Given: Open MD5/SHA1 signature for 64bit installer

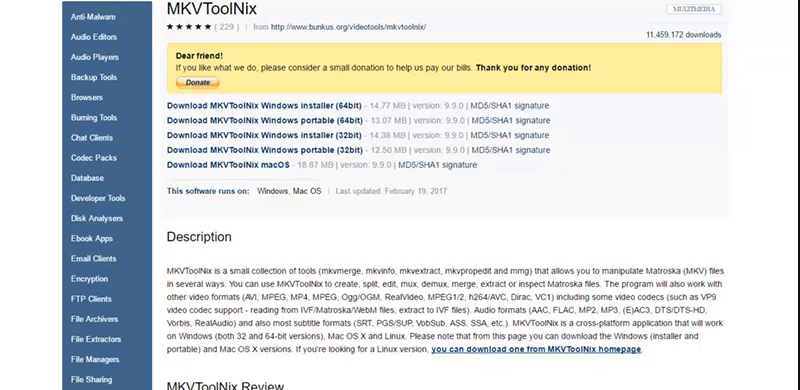Looking at the screenshot, I should coord(510,106).
